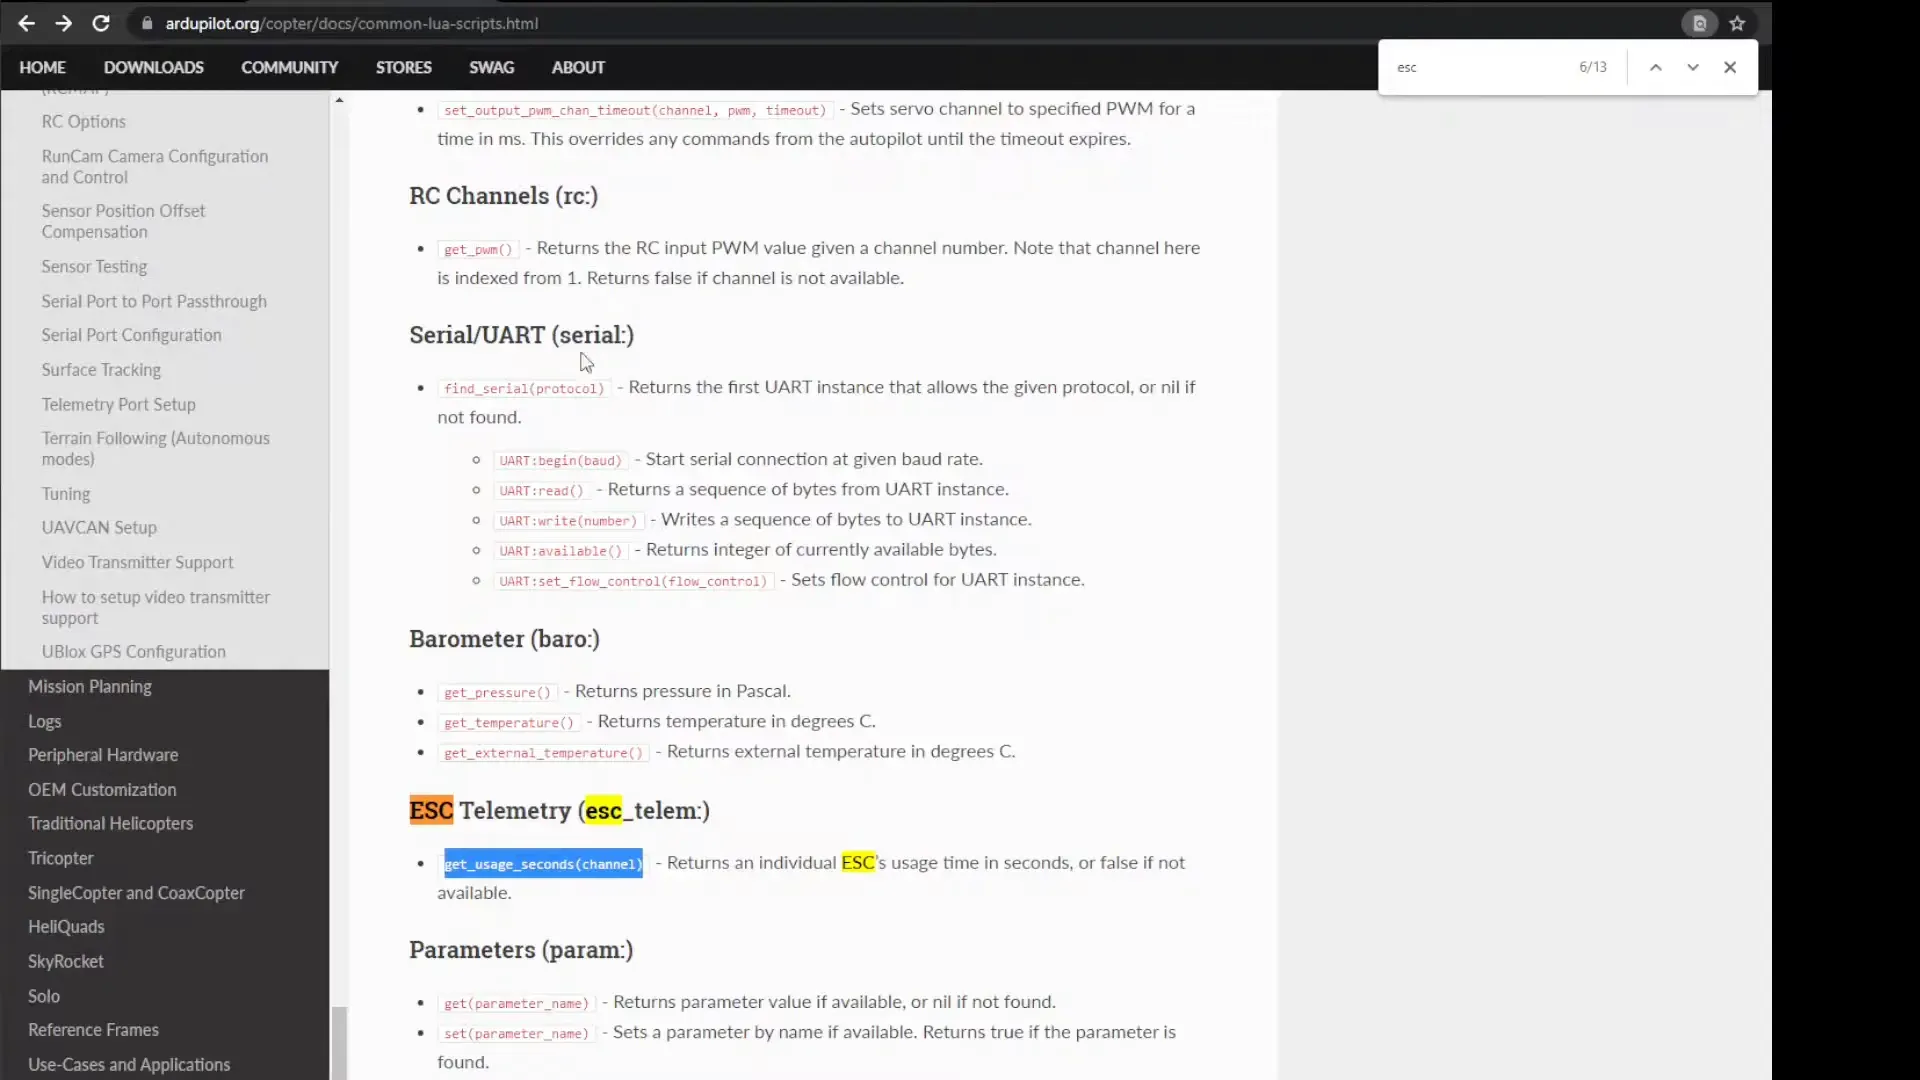Click the COMMUNITY navigation link
This screenshot has width=1920, height=1080.
coord(289,67)
